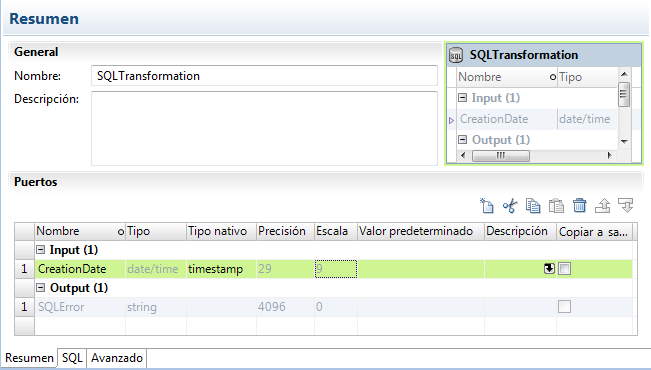Click the timestamp native type cell
Image resolution: width=651 pixels, height=370 pixels.
pyautogui.click(x=221, y=269)
